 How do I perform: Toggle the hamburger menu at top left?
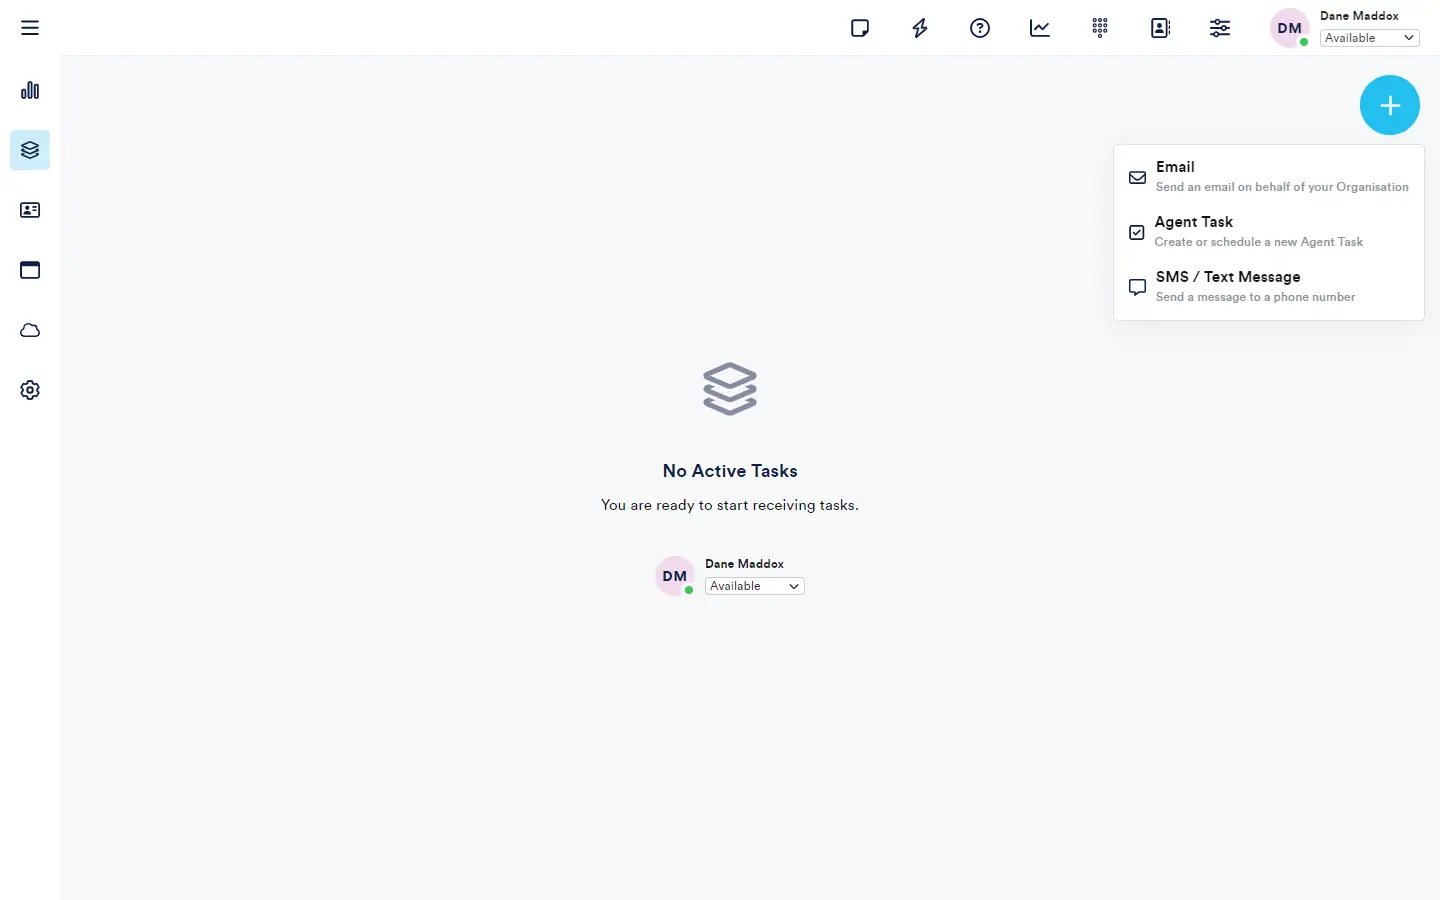pyautogui.click(x=29, y=27)
